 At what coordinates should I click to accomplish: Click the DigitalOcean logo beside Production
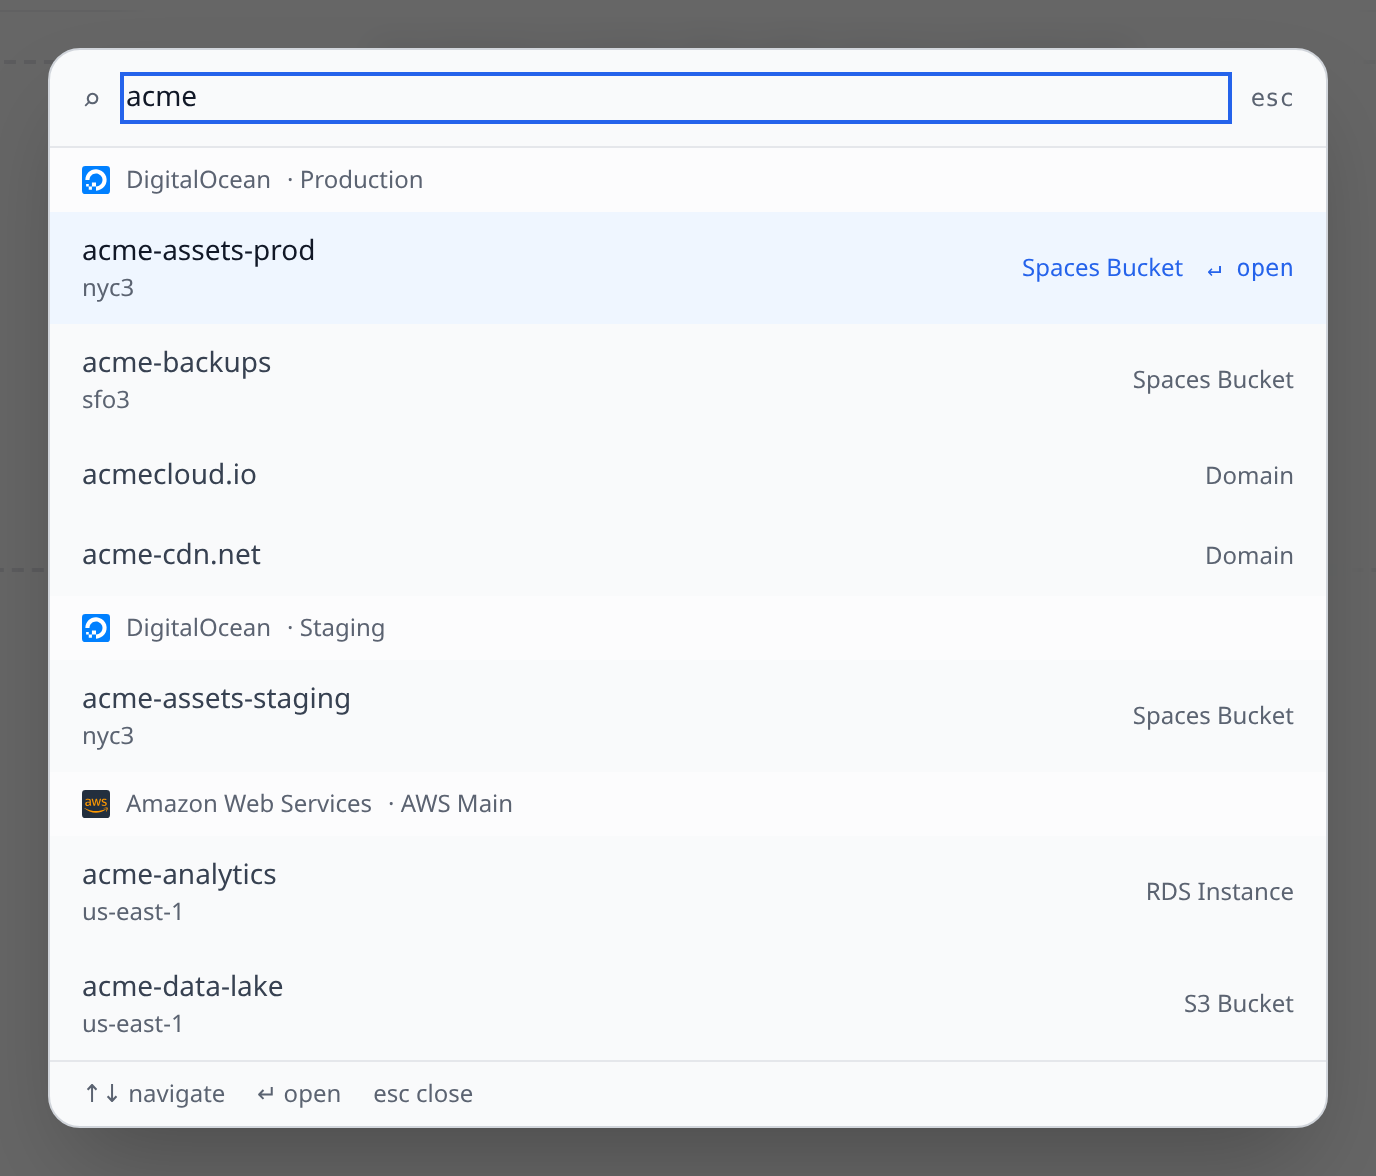pos(96,180)
